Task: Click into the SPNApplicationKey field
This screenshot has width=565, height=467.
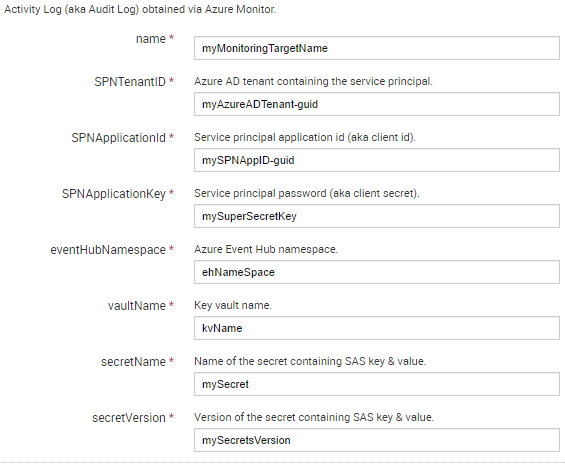Action: point(377,216)
